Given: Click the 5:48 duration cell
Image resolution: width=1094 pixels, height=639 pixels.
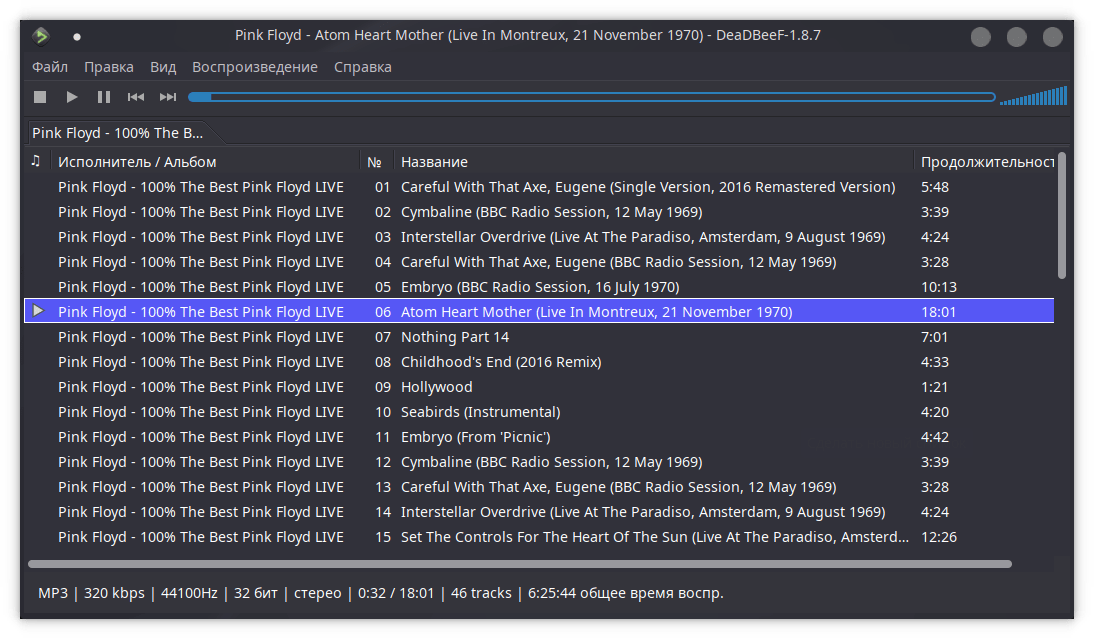Looking at the screenshot, I should pyautogui.click(x=934, y=187).
